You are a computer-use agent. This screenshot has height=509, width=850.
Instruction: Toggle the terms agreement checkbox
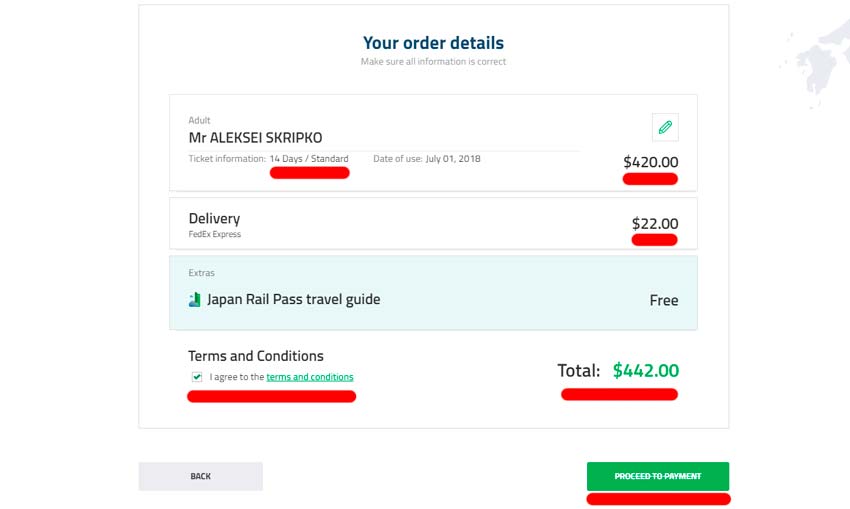click(196, 377)
